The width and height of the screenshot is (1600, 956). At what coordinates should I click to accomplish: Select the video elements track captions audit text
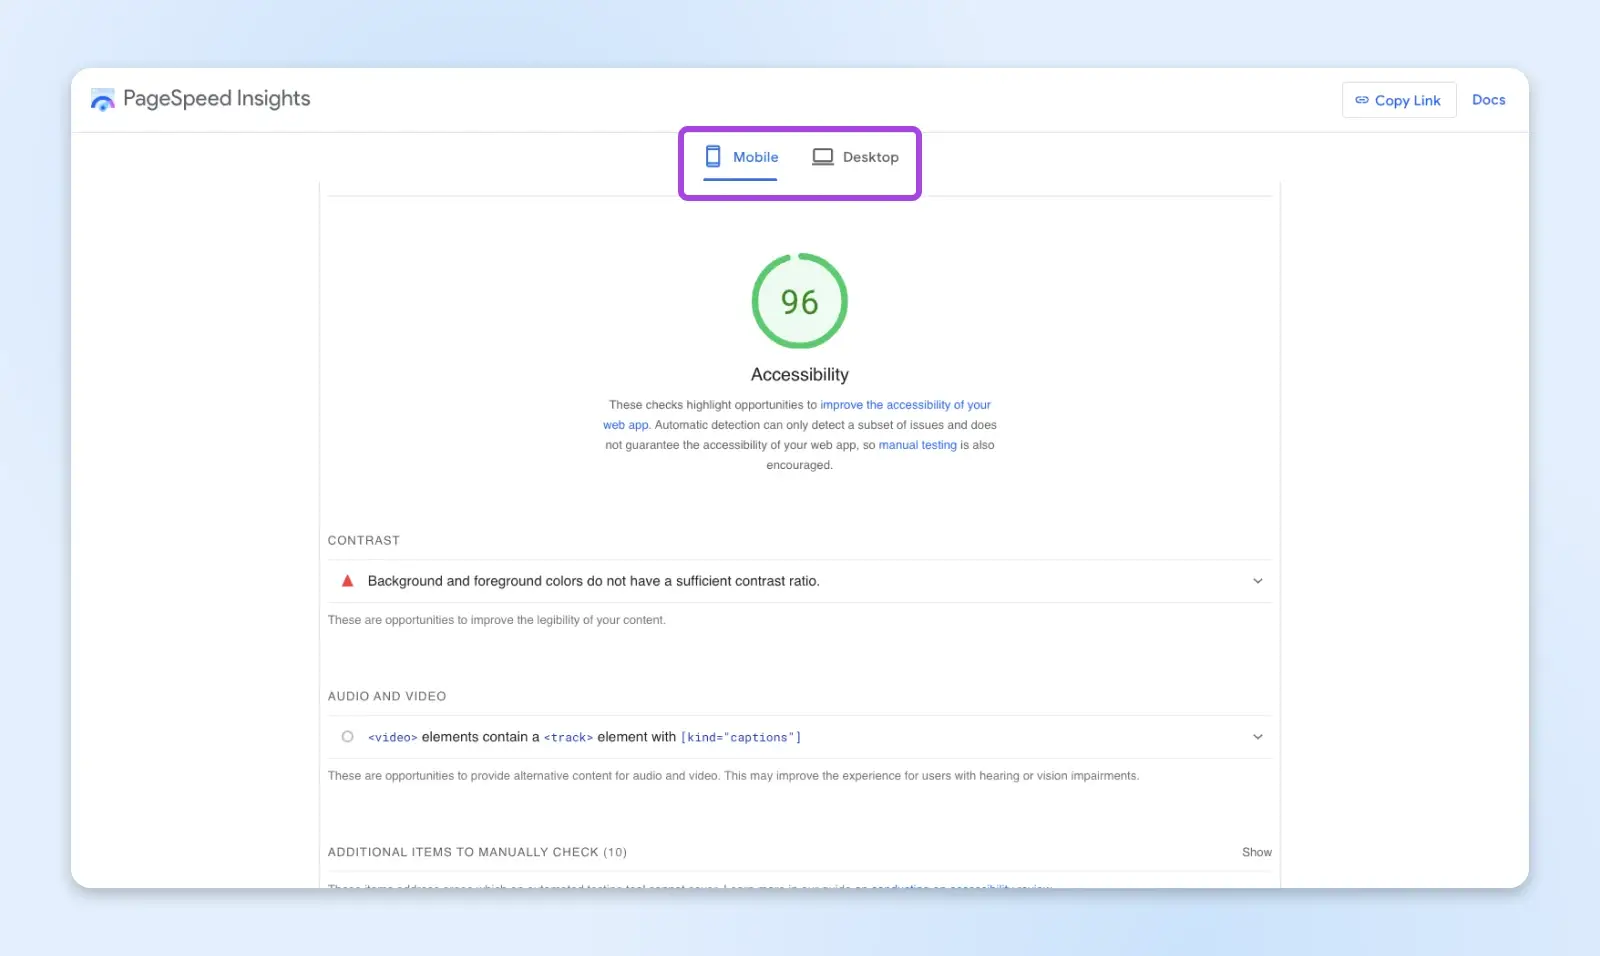click(x=585, y=737)
